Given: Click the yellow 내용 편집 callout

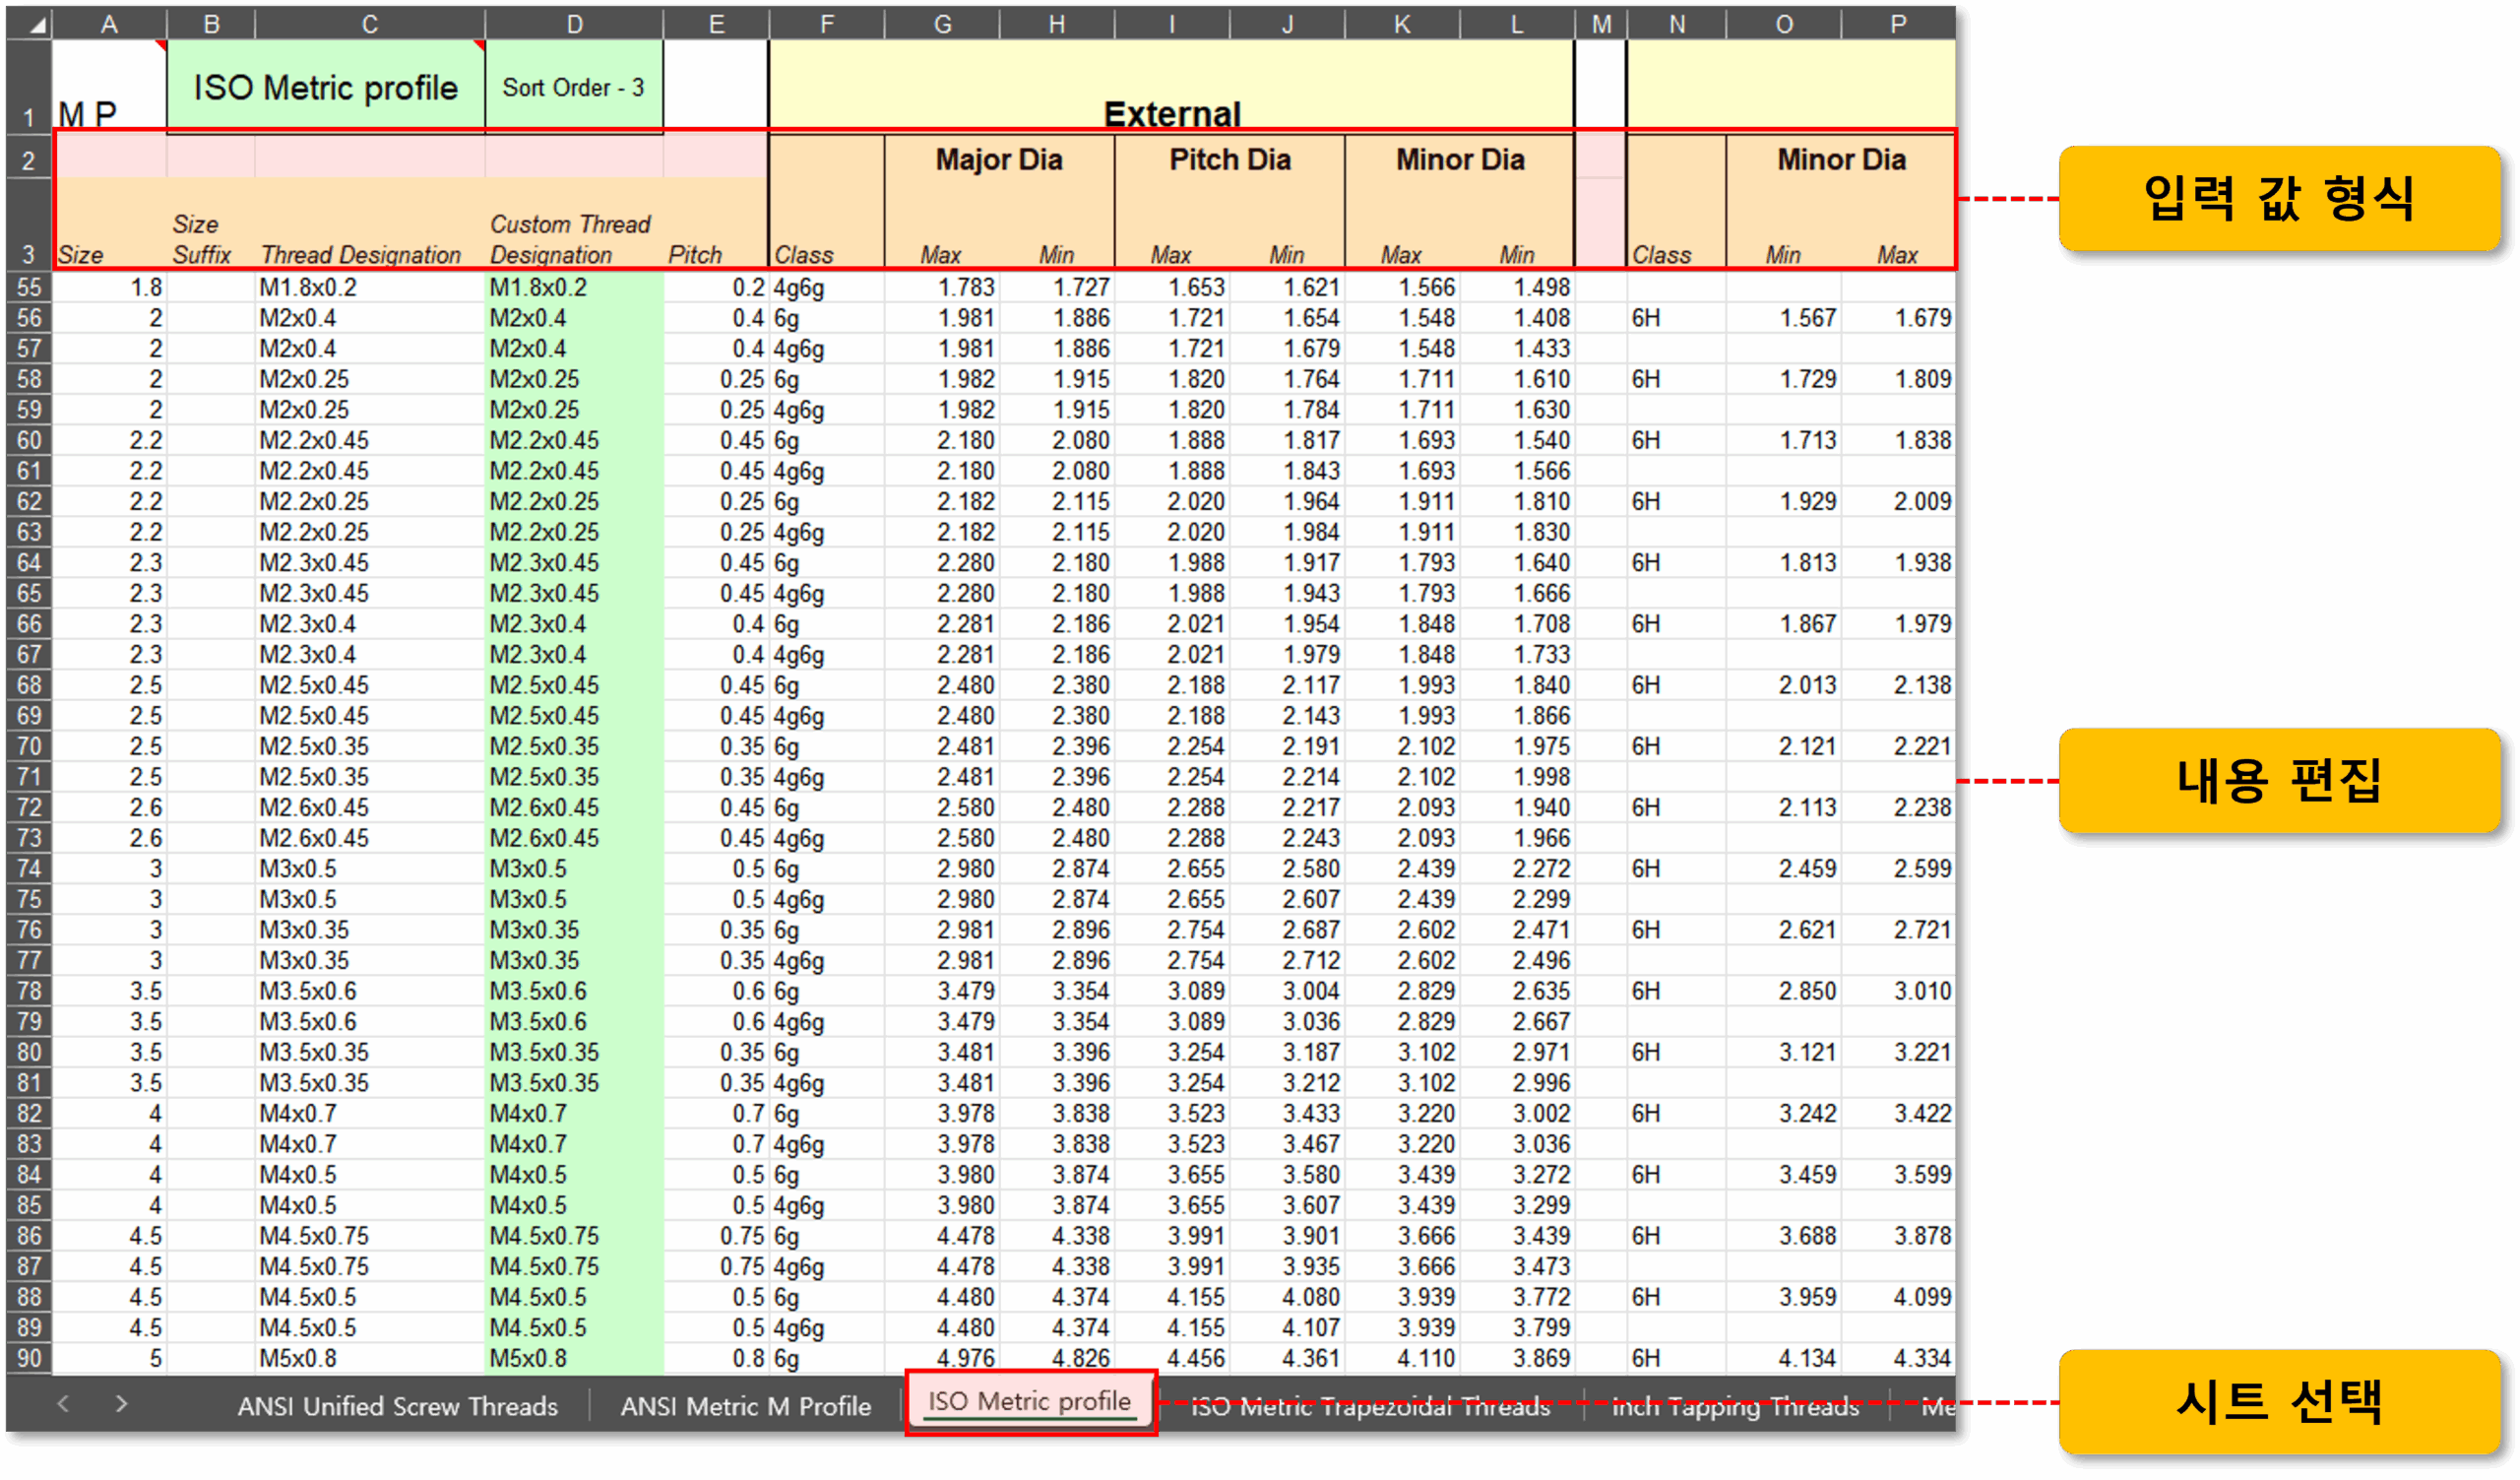Looking at the screenshot, I should [x=2278, y=780].
